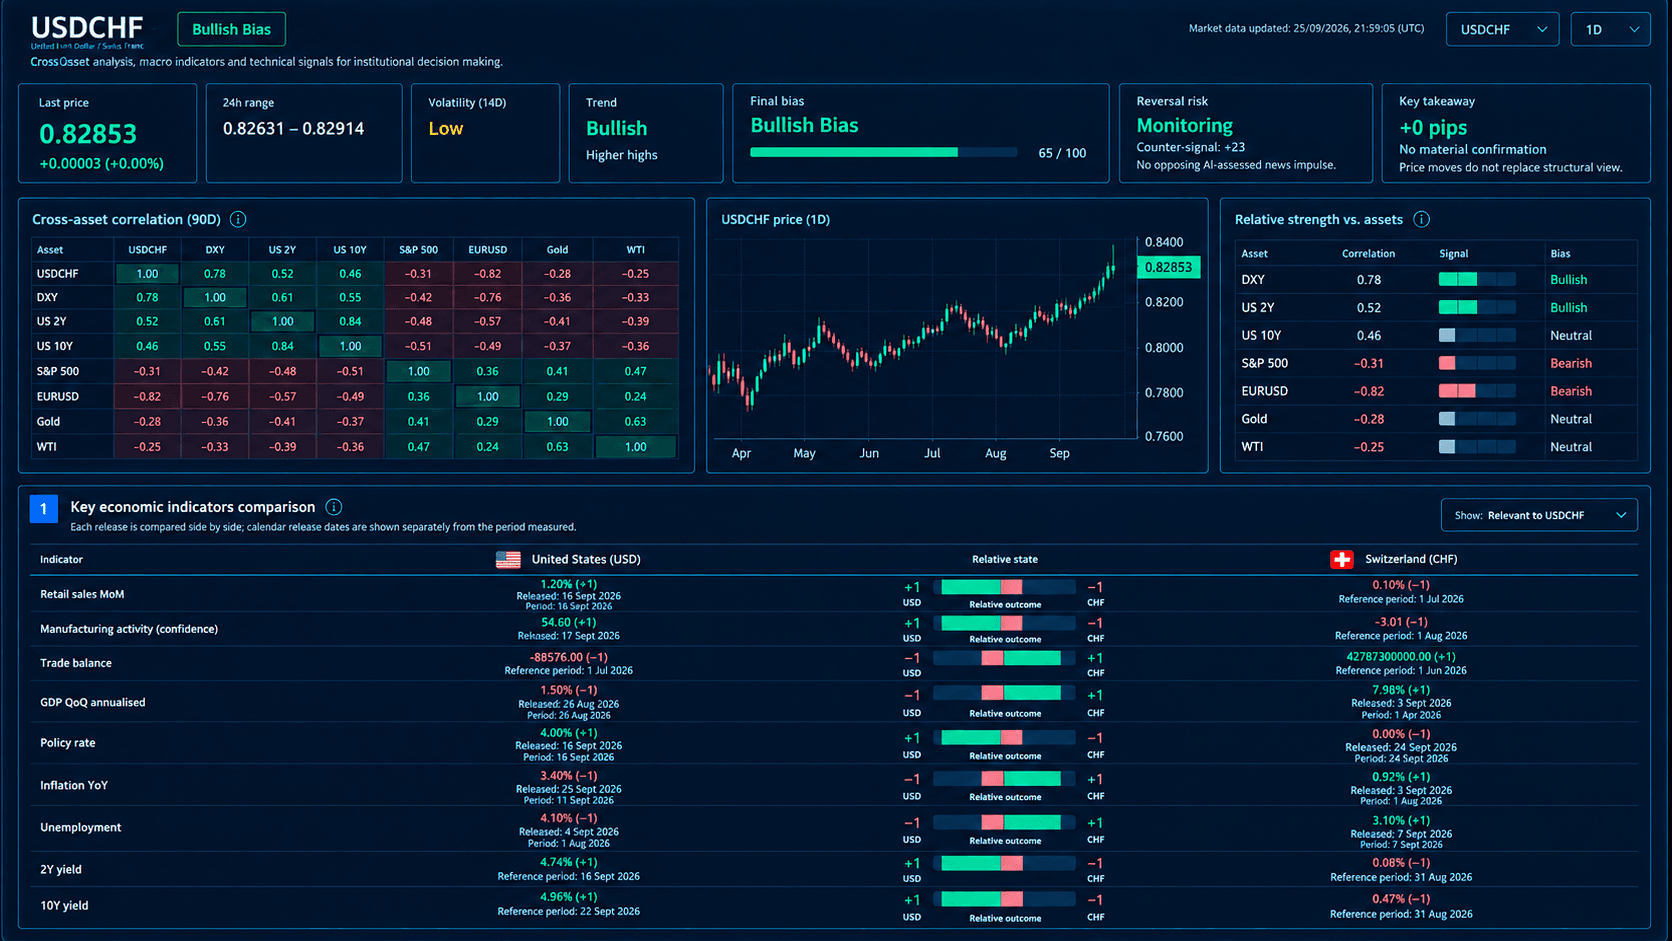Click the Bullish Bias badge button

click(231, 29)
